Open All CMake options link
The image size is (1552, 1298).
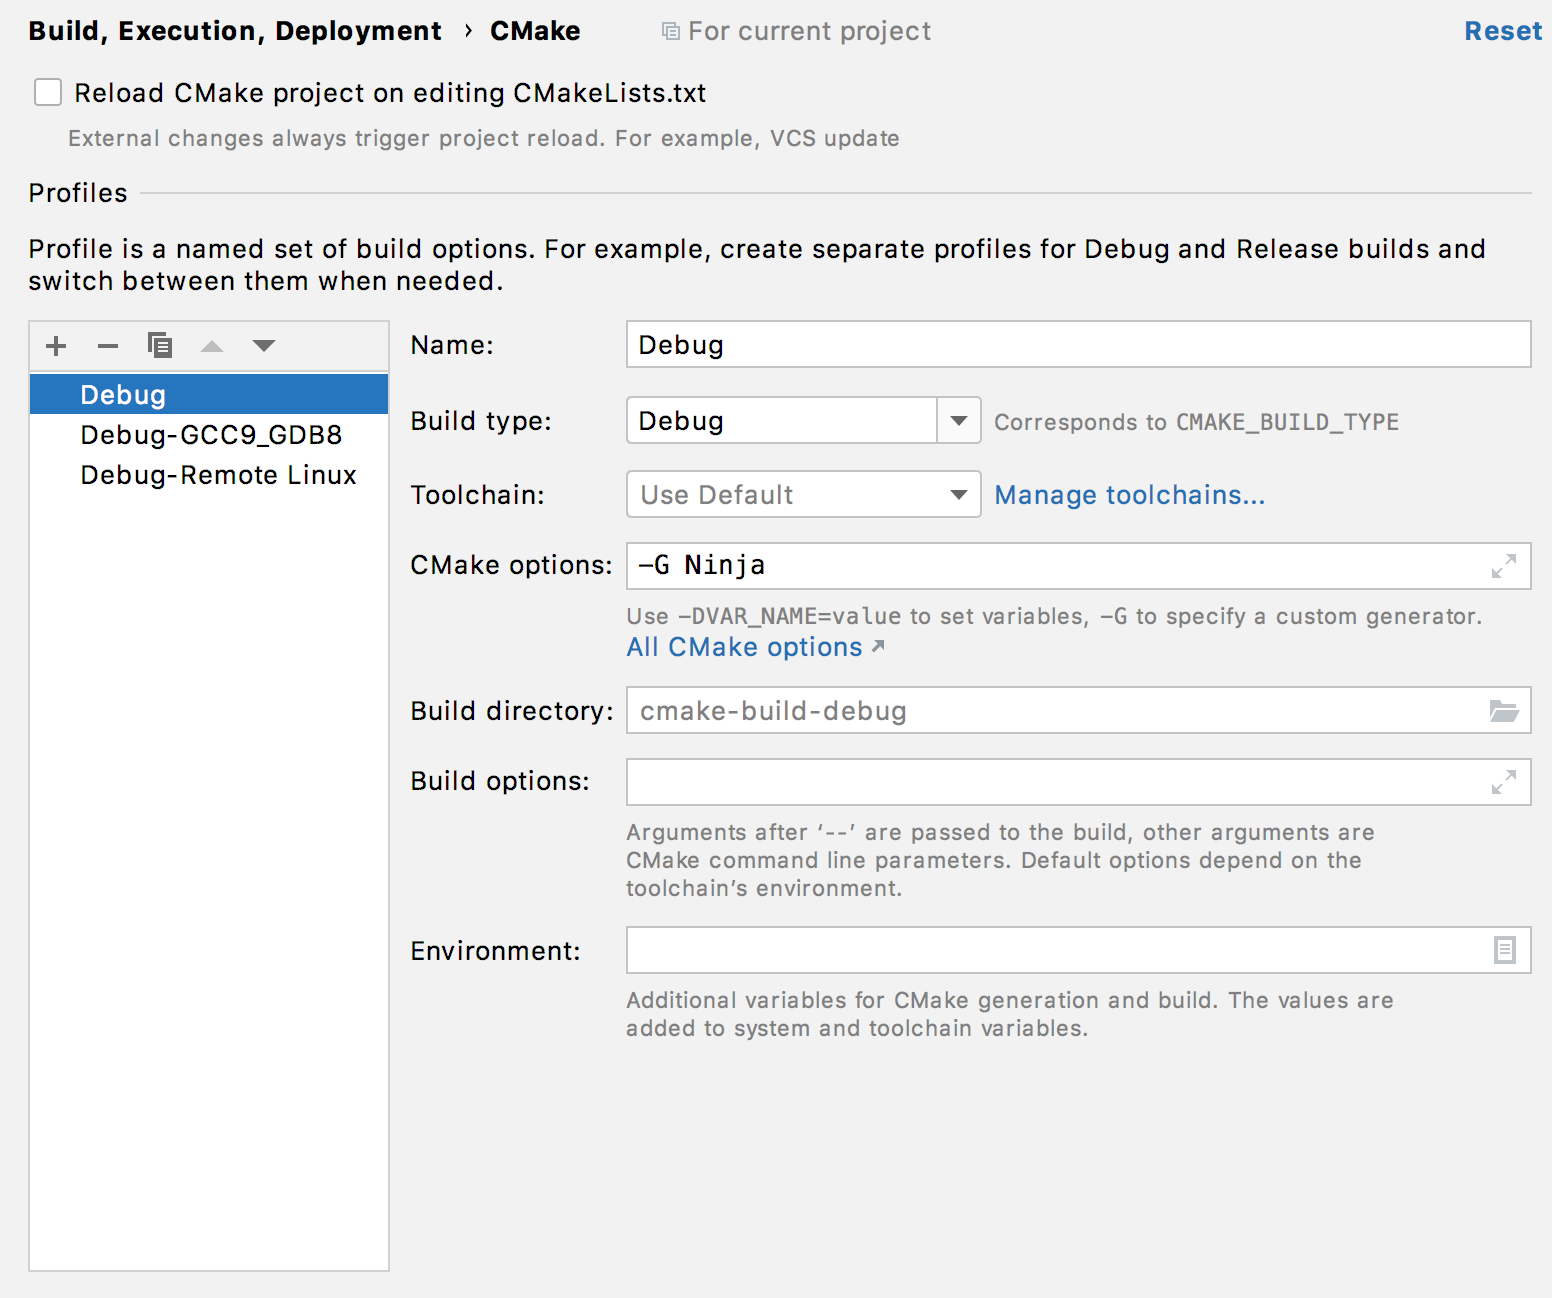click(755, 647)
